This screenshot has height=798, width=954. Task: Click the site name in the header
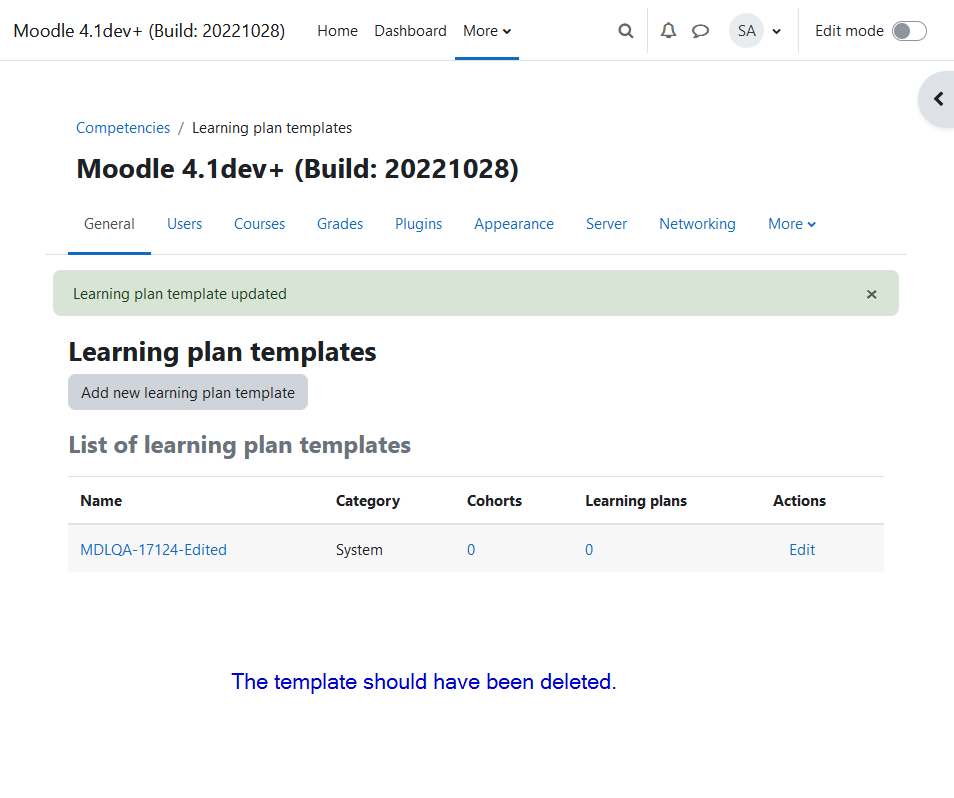coord(149,31)
